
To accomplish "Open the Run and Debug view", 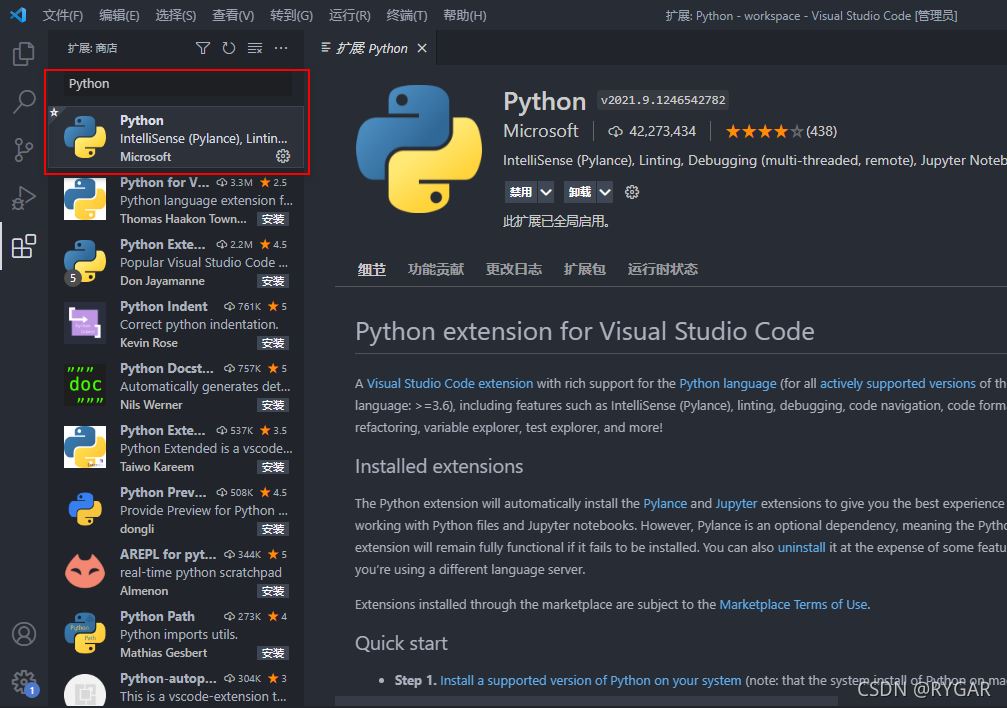I will pyautogui.click(x=23, y=198).
